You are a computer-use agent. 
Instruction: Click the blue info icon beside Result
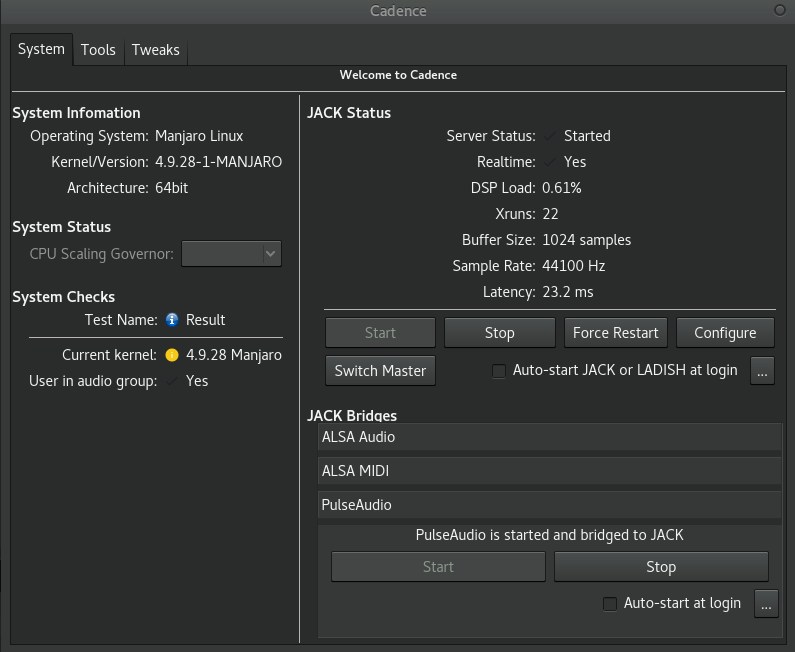tap(172, 320)
